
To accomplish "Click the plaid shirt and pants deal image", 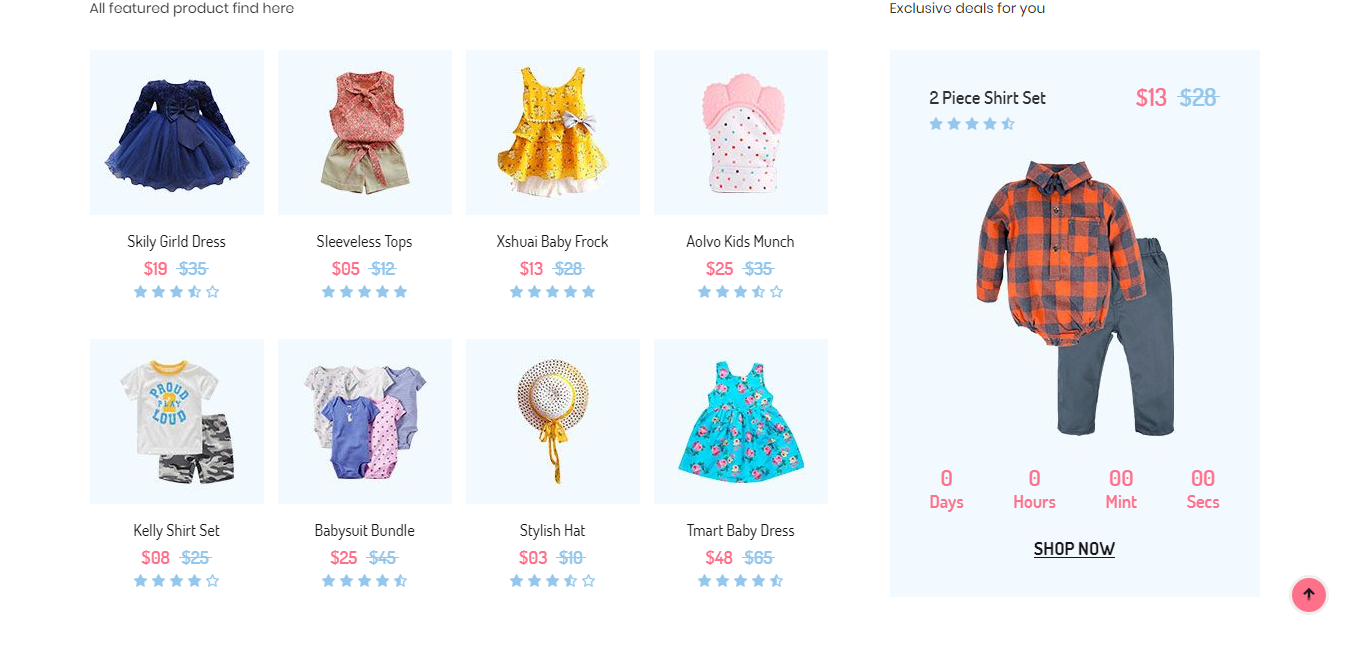I will tap(1074, 297).
